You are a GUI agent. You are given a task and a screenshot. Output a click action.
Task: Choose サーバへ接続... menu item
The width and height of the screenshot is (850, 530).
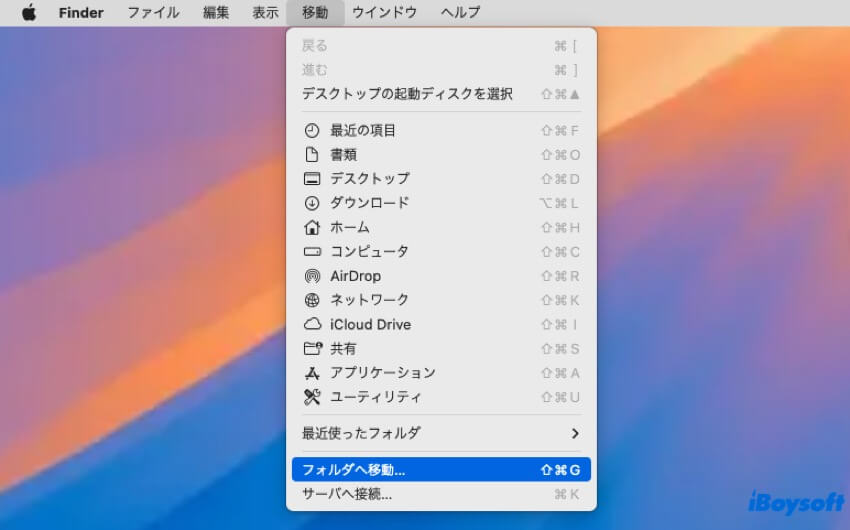pyautogui.click(x=441, y=494)
